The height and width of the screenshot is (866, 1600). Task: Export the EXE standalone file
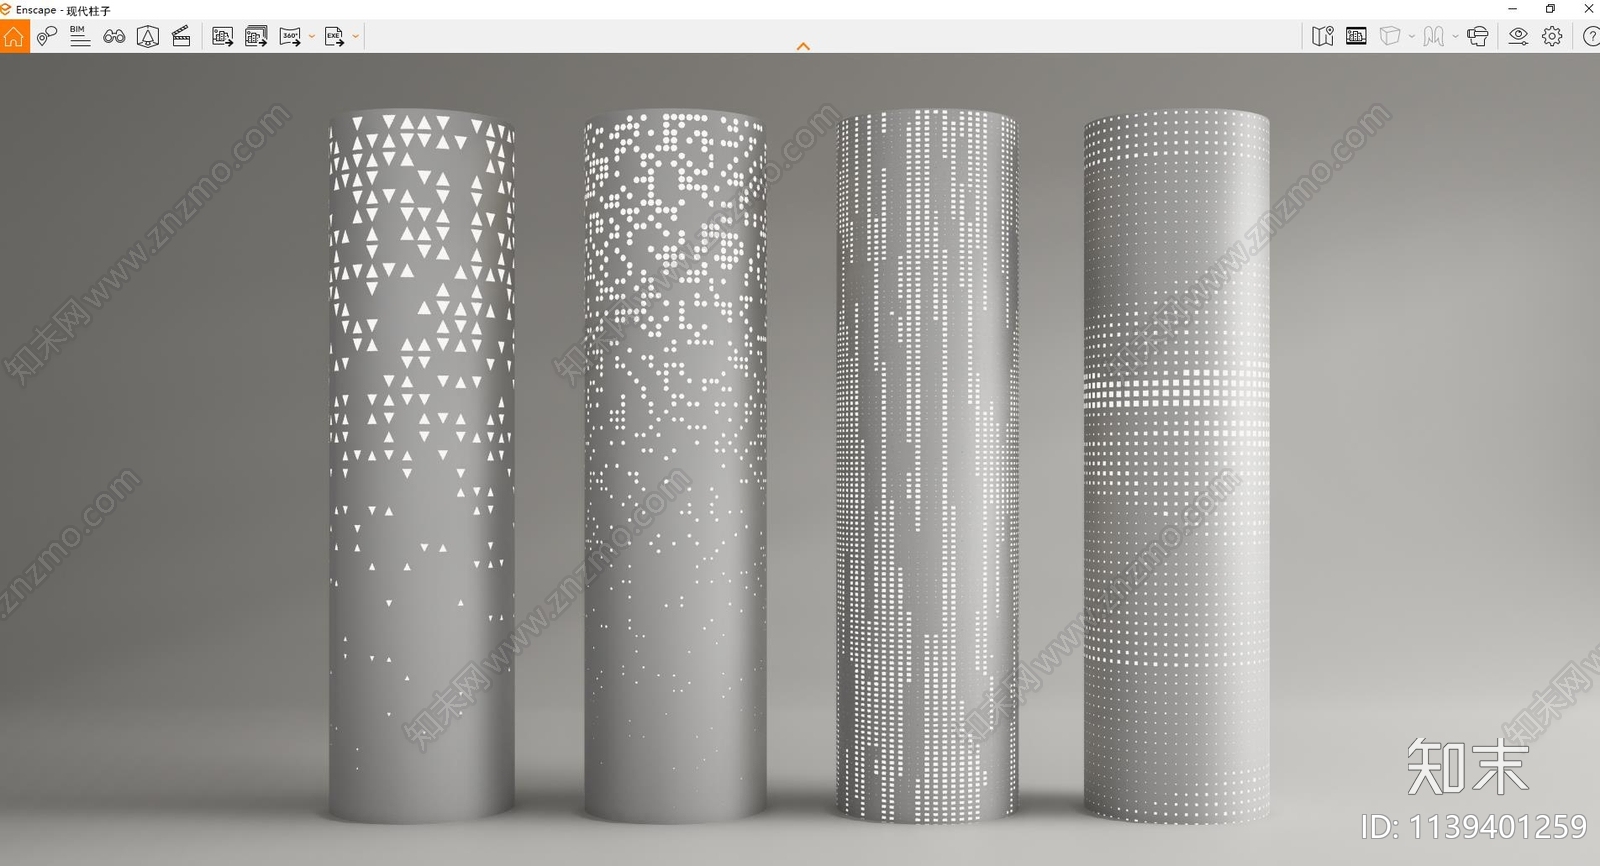[334, 37]
